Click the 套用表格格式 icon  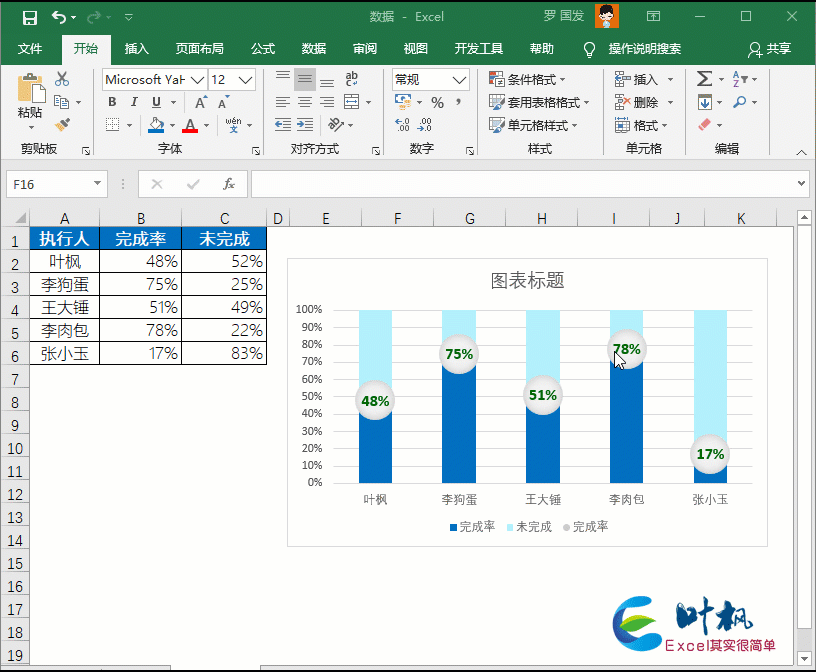[498, 101]
